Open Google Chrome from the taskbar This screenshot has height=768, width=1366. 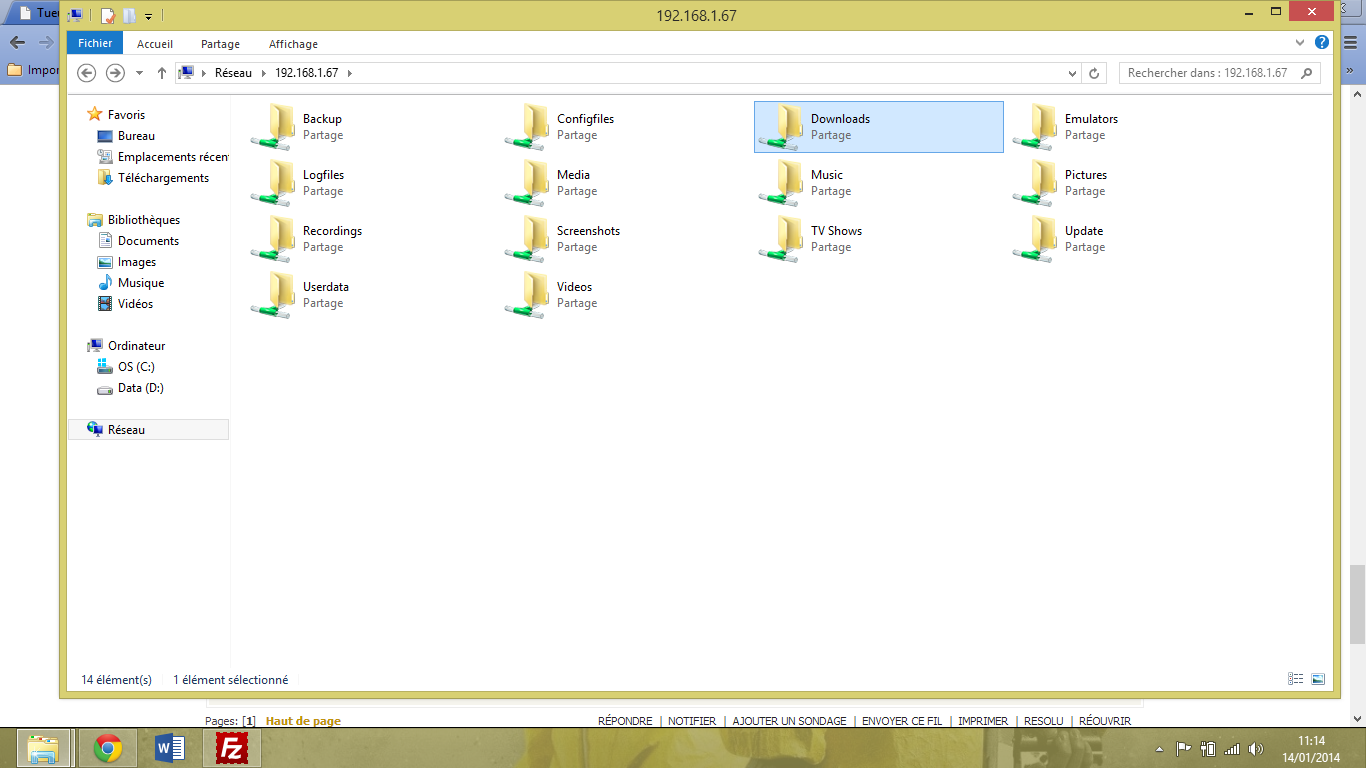click(108, 748)
